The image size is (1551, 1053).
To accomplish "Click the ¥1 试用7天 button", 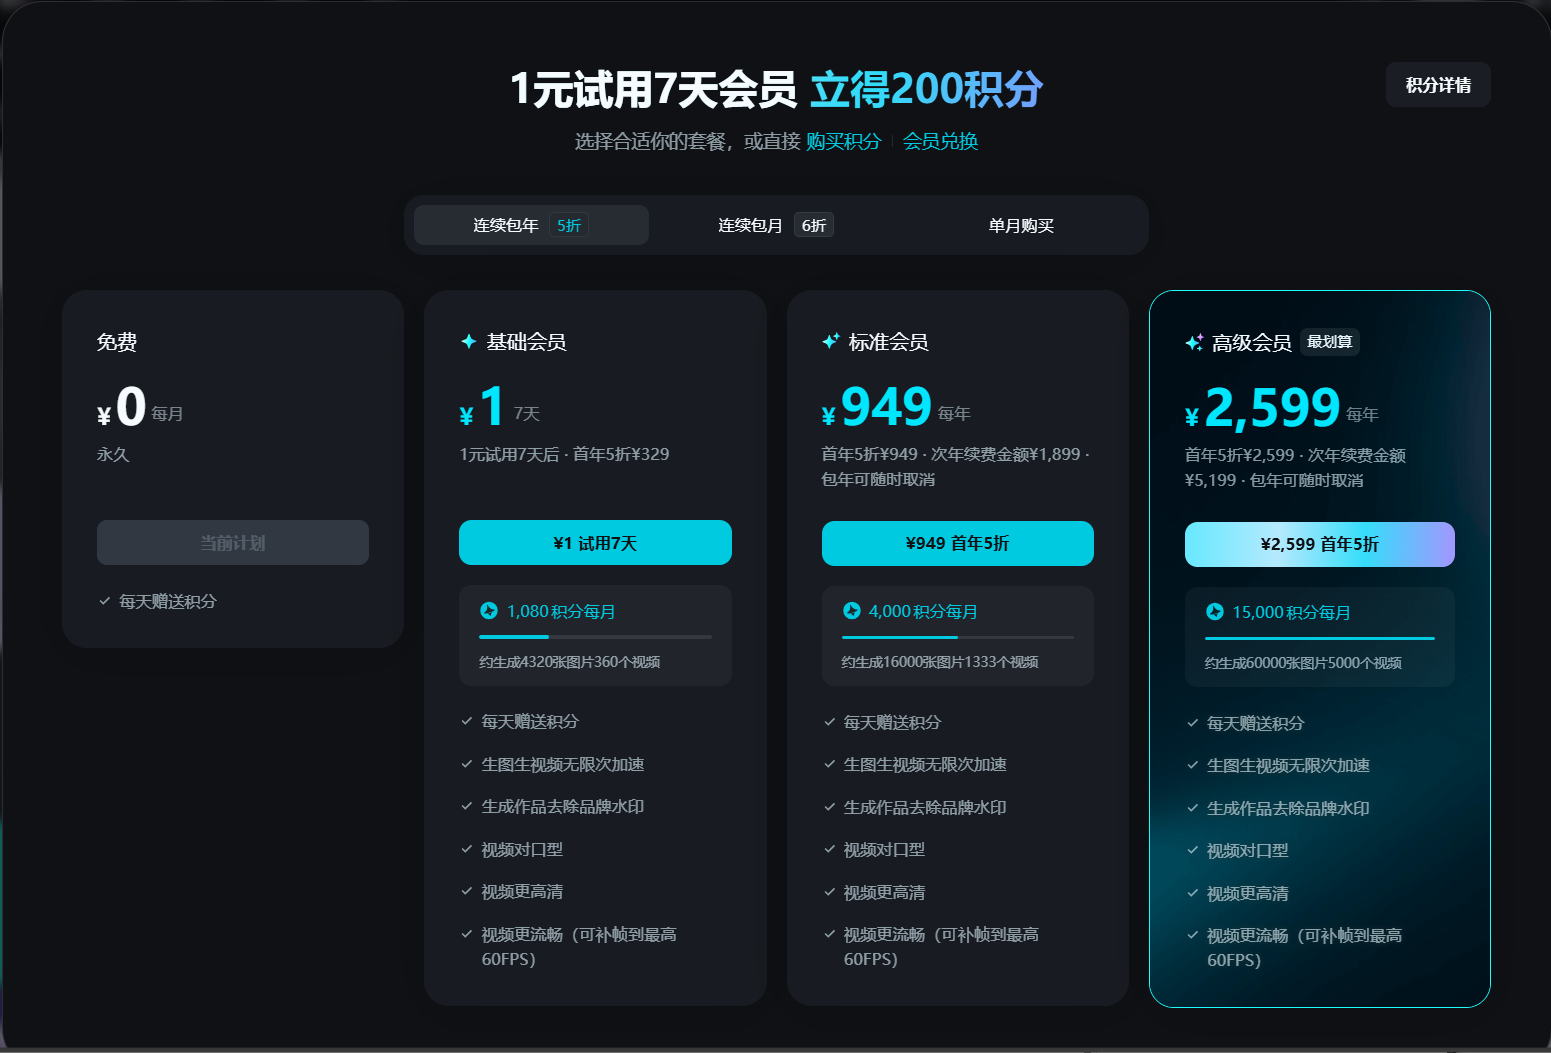I will tap(595, 542).
